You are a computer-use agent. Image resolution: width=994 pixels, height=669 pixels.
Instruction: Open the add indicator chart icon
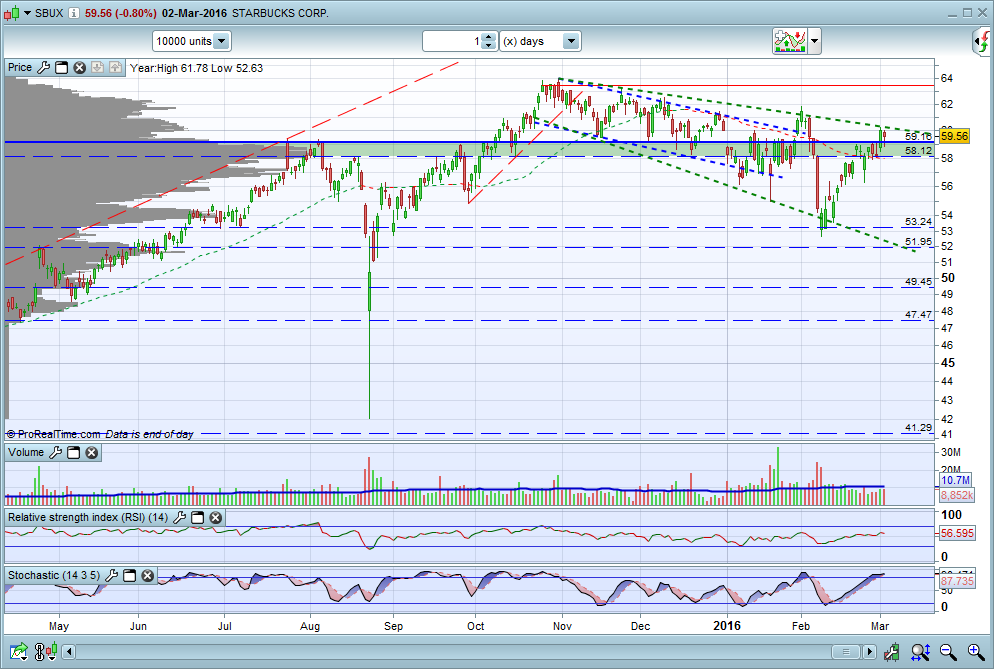(x=789, y=41)
